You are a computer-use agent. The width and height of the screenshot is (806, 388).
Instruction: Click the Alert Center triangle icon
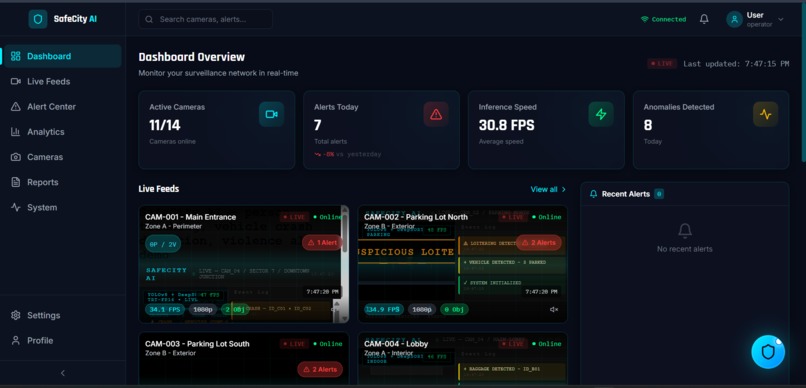coord(15,106)
